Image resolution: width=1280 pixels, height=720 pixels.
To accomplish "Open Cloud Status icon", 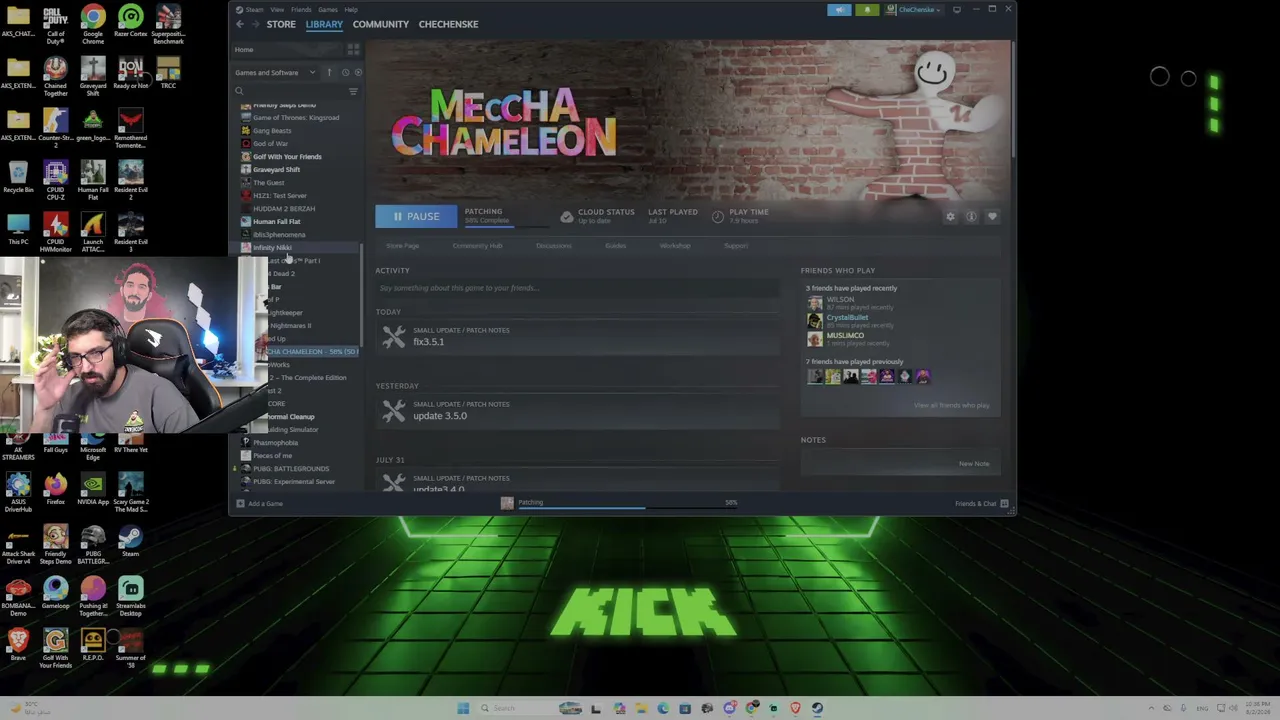I will (x=567, y=216).
